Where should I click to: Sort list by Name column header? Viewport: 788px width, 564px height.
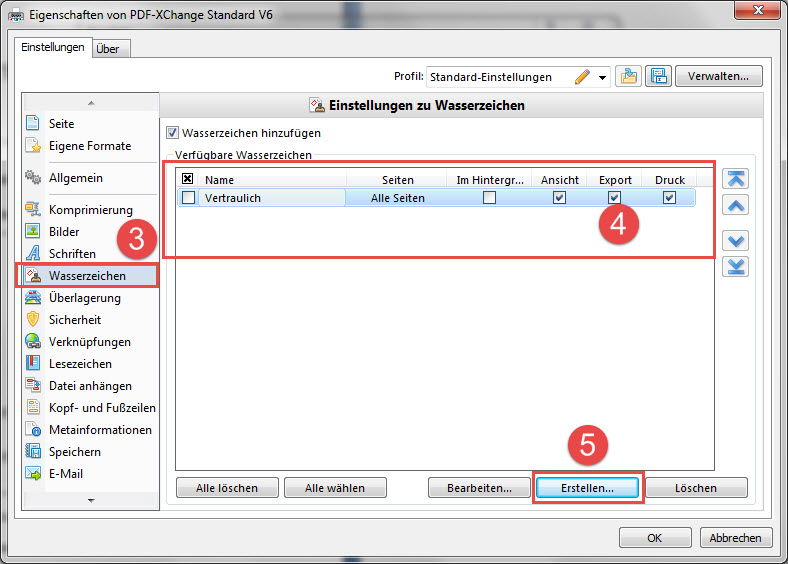click(x=273, y=179)
